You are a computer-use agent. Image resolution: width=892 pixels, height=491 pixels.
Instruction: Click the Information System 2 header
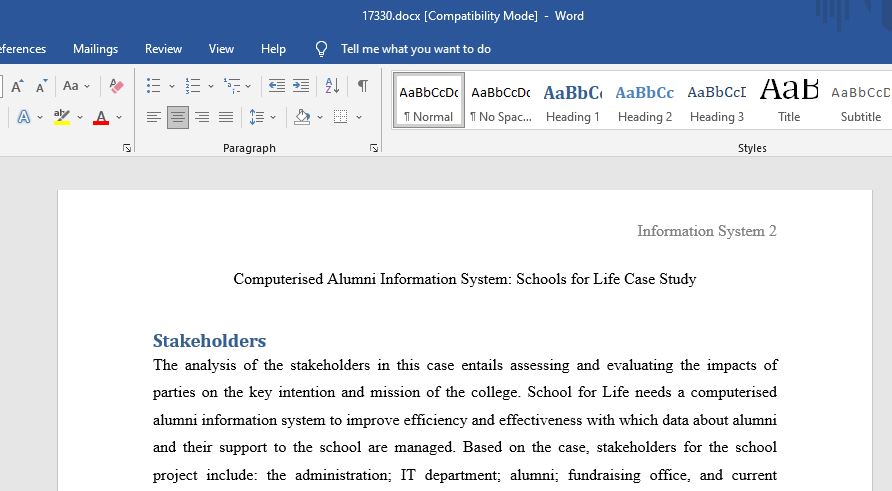(x=707, y=231)
